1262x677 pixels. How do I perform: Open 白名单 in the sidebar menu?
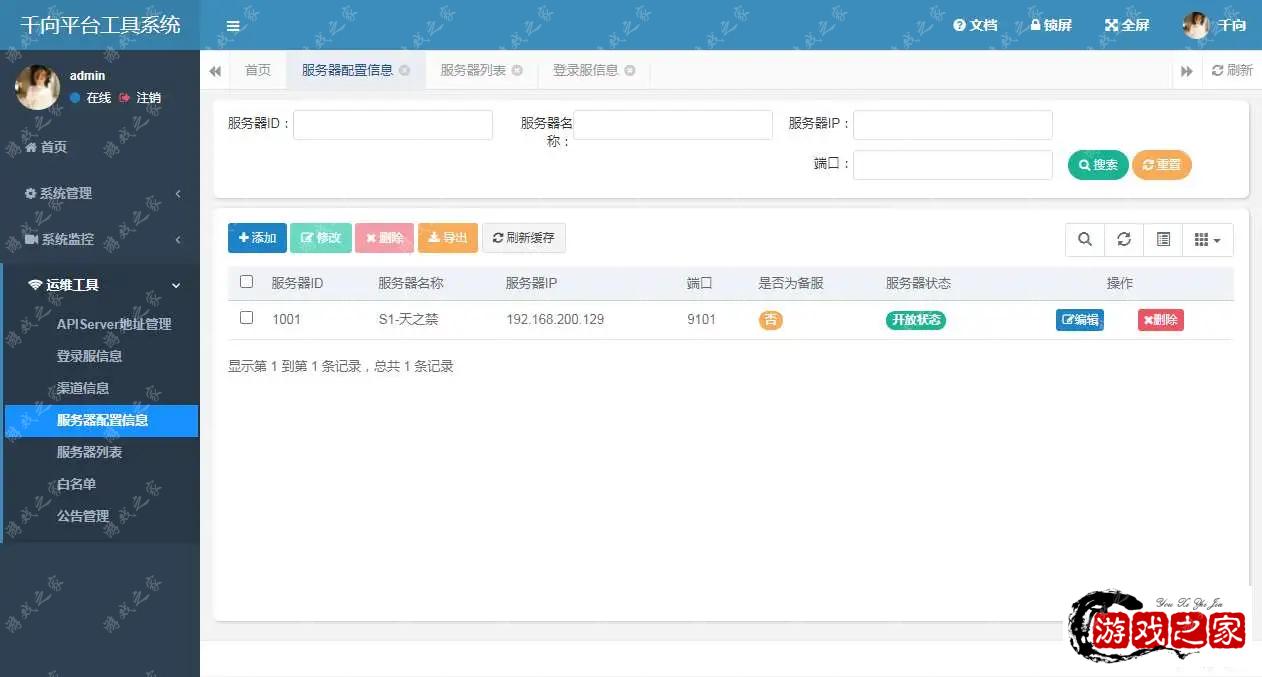coord(77,484)
